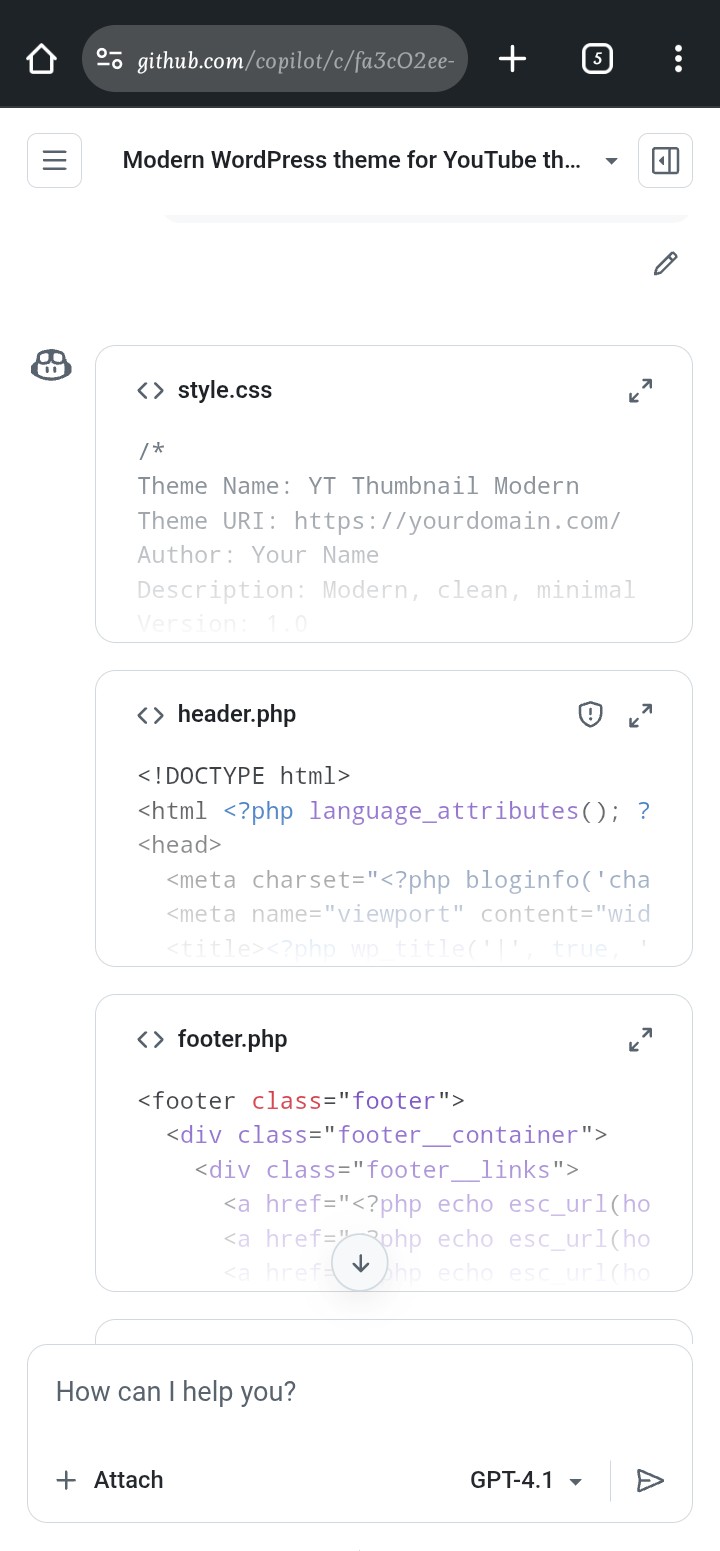Toggle the side panel icon

click(665, 160)
